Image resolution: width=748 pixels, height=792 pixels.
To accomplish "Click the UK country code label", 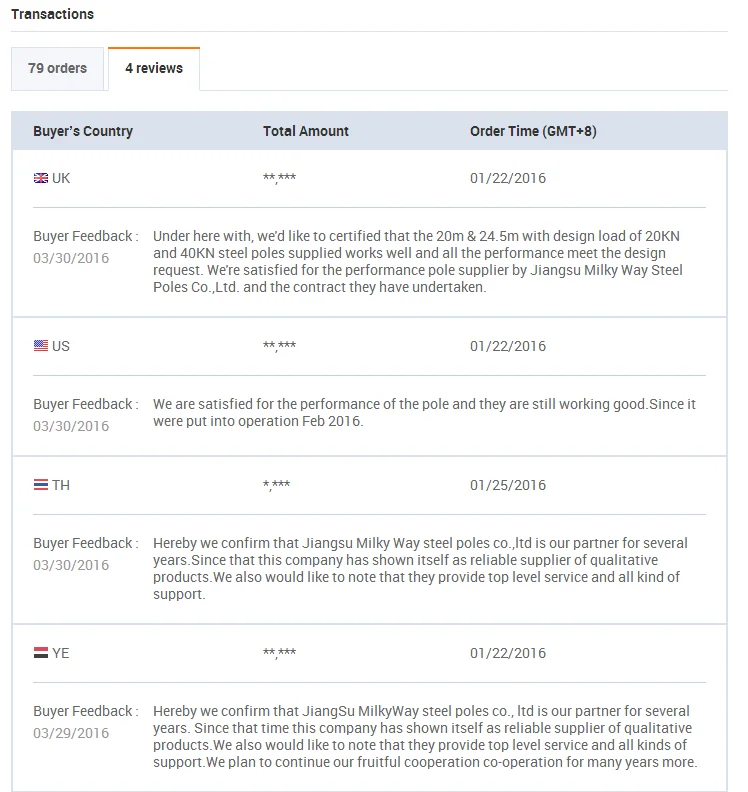I will pos(61,178).
